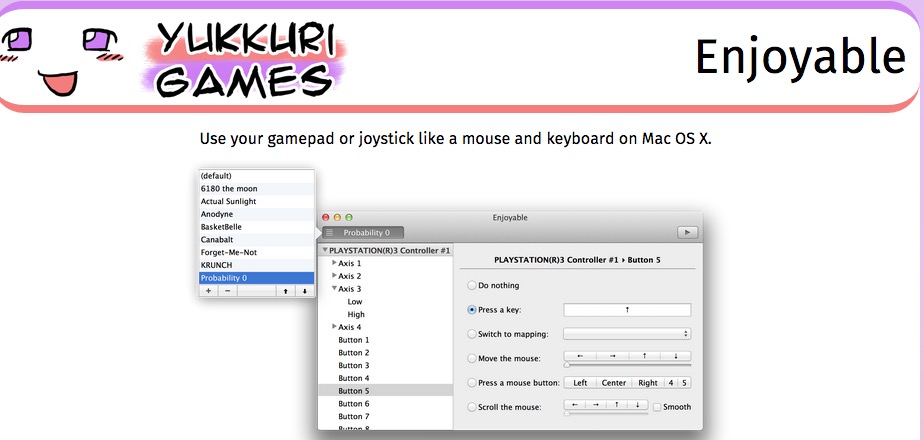Select Button 4 in the tree
This screenshot has width=924, height=440.
[x=354, y=378]
